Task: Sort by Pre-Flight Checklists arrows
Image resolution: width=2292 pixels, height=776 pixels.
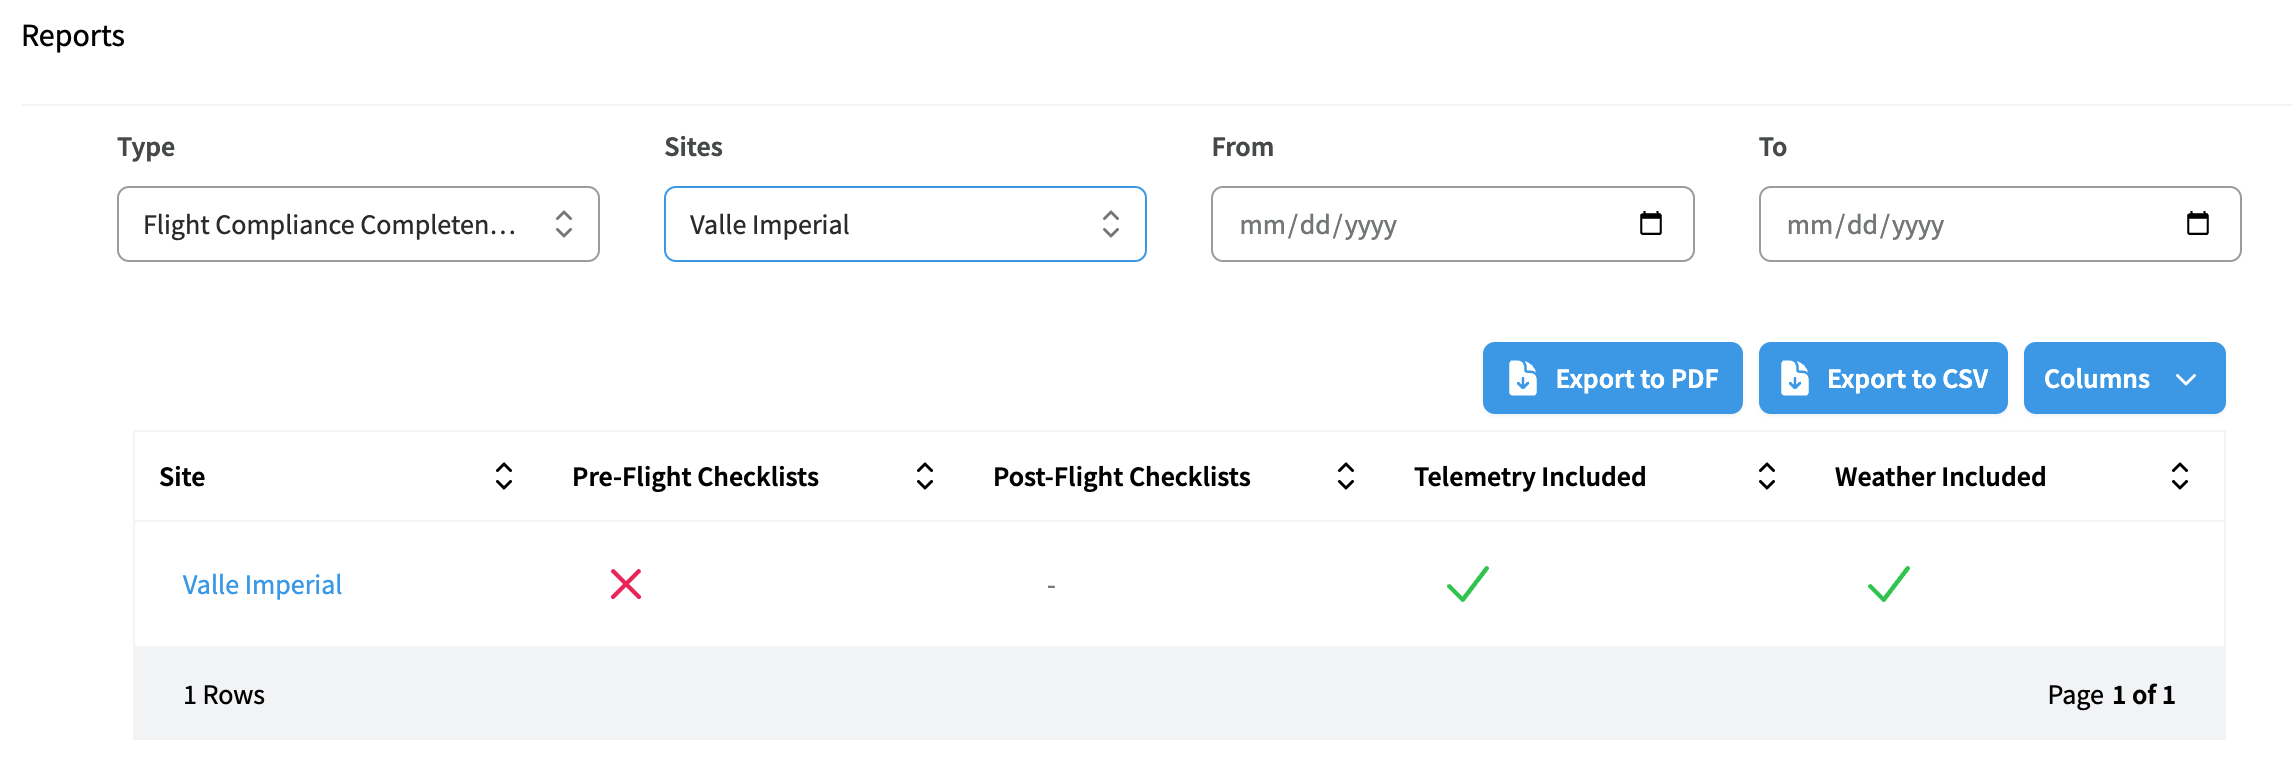Action: tap(925, 476)
